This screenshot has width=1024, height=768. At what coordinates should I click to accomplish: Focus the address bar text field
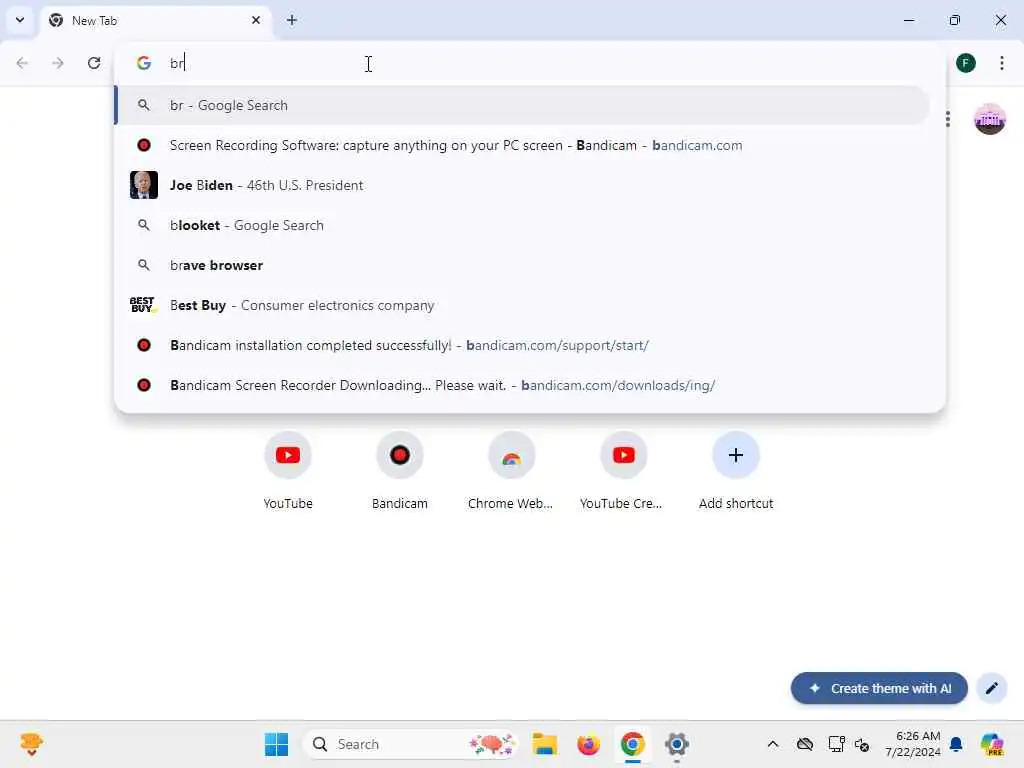point(529,63)
